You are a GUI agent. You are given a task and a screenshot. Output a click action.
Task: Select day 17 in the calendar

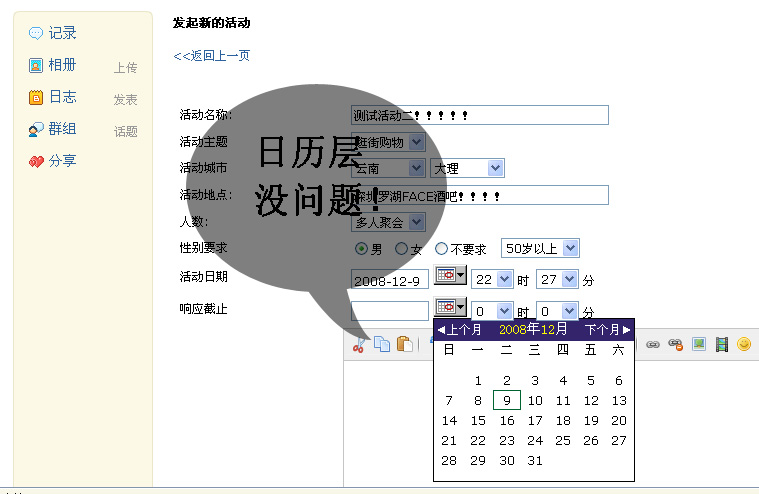(x=535, y=420)
